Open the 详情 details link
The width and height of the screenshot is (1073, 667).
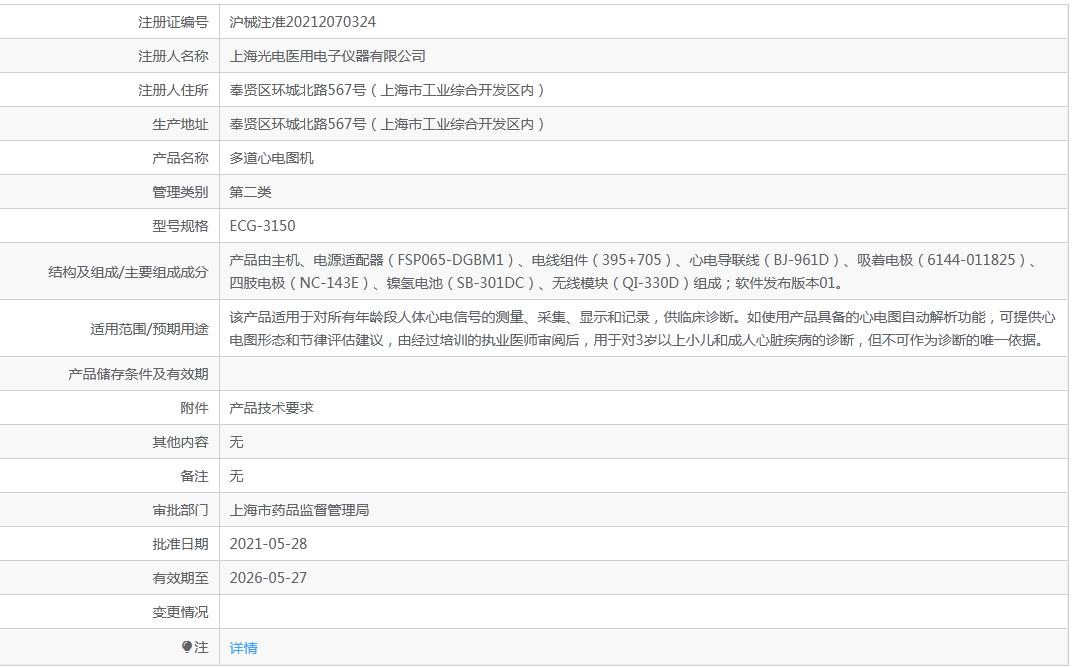coord(243,648)
